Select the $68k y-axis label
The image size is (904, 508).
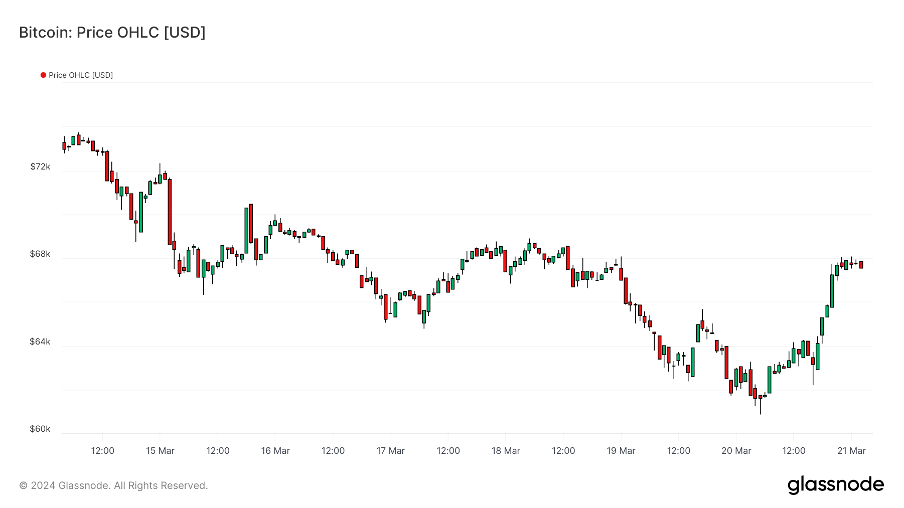[40, 255]
